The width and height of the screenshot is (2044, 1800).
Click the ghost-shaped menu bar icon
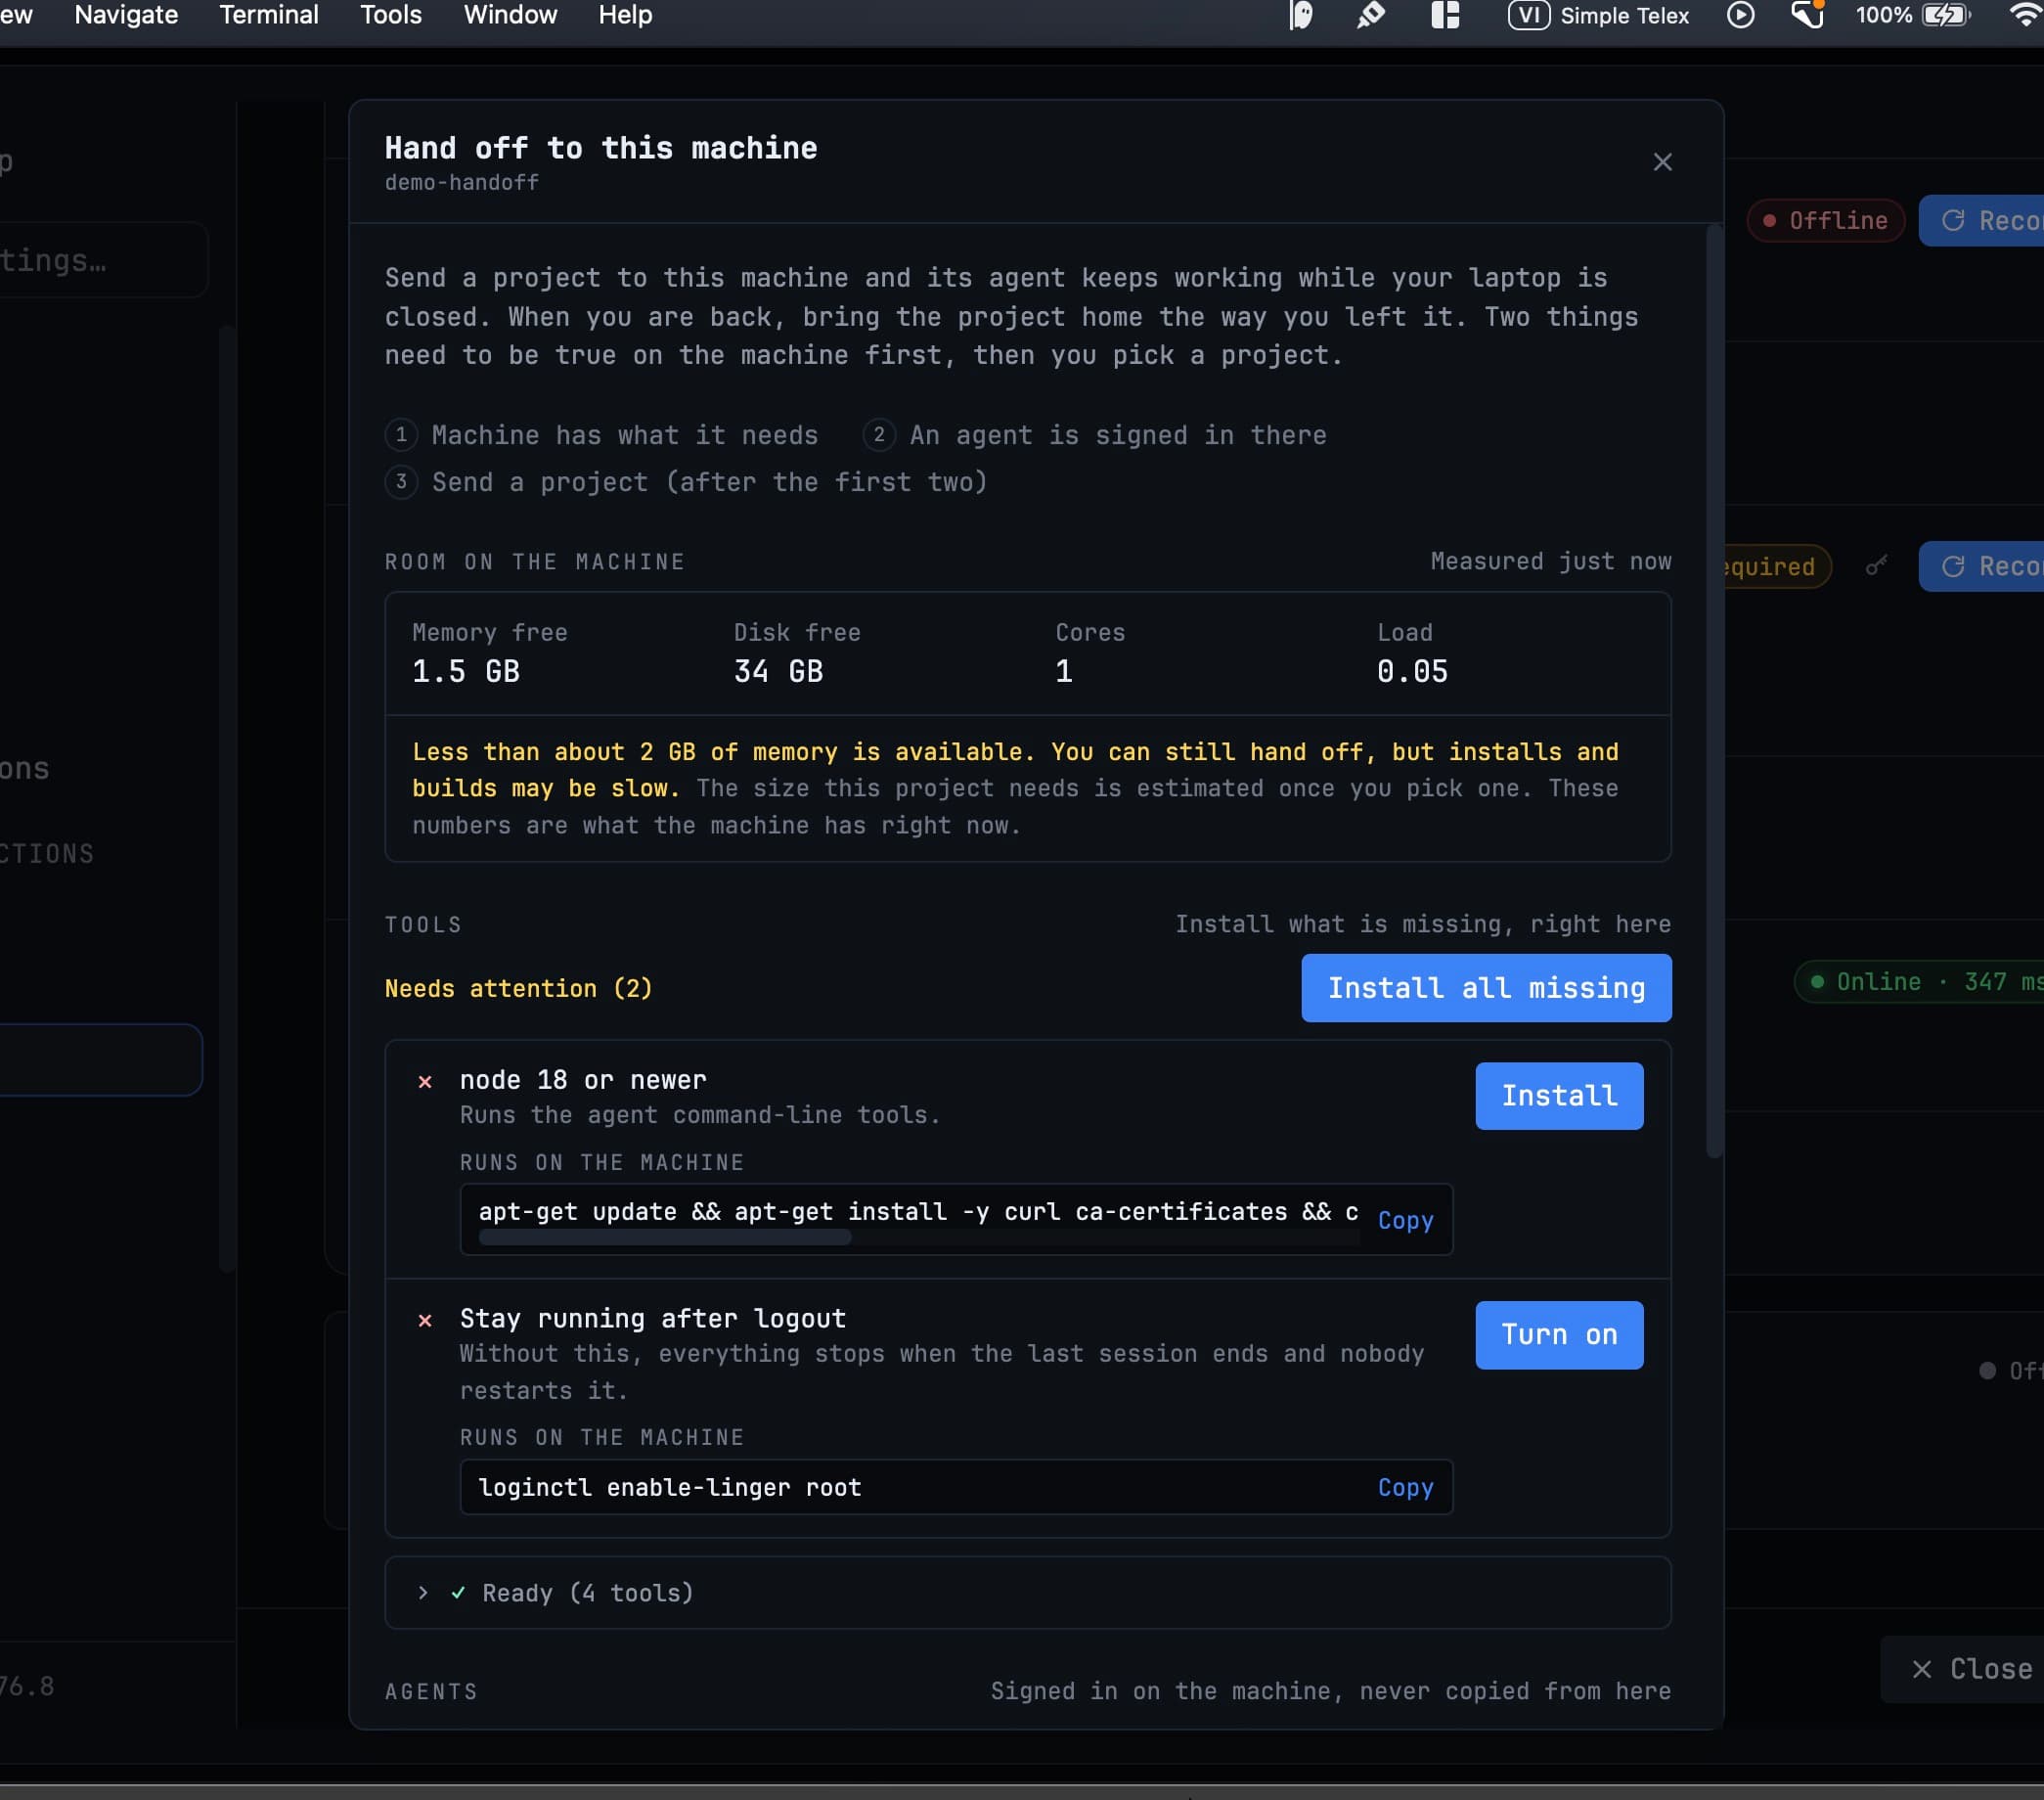(x=1300, y=15)
